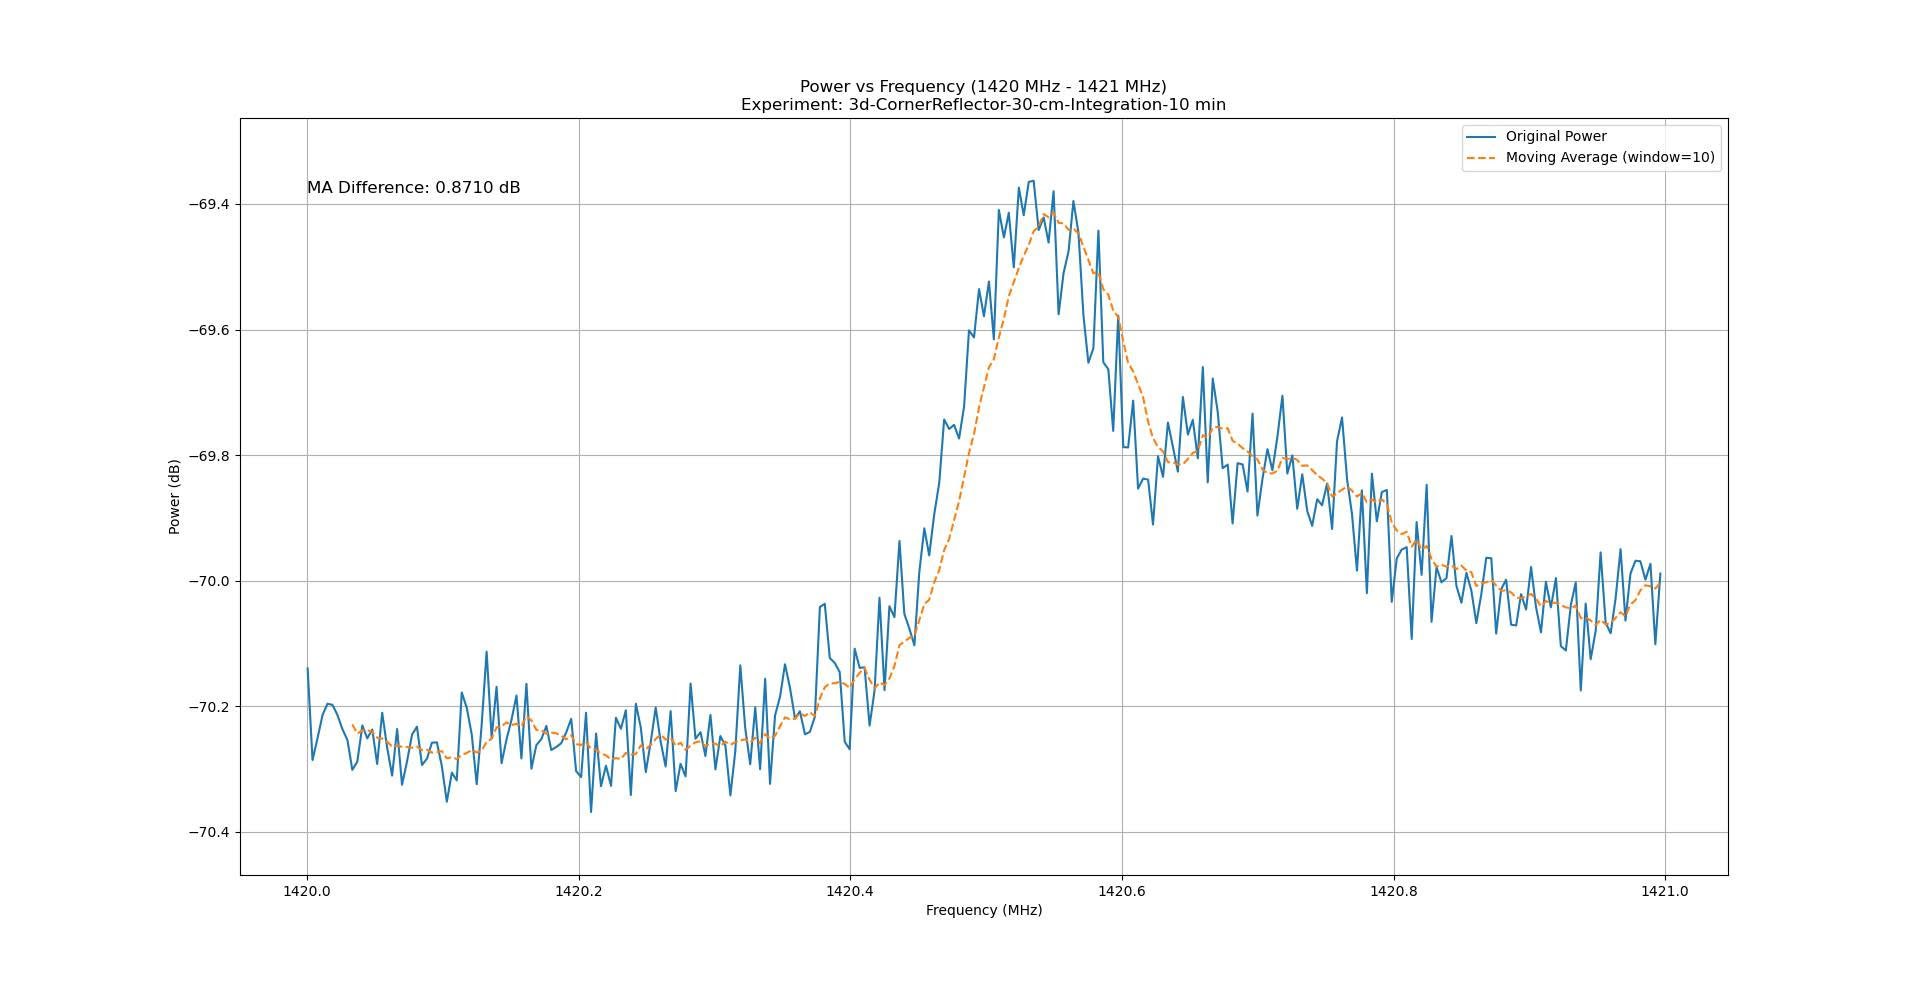Viewport: 1920px width, 983px height.
Task: Click the 1420.6 x-axis tick label
Action: pos(1122,891)
